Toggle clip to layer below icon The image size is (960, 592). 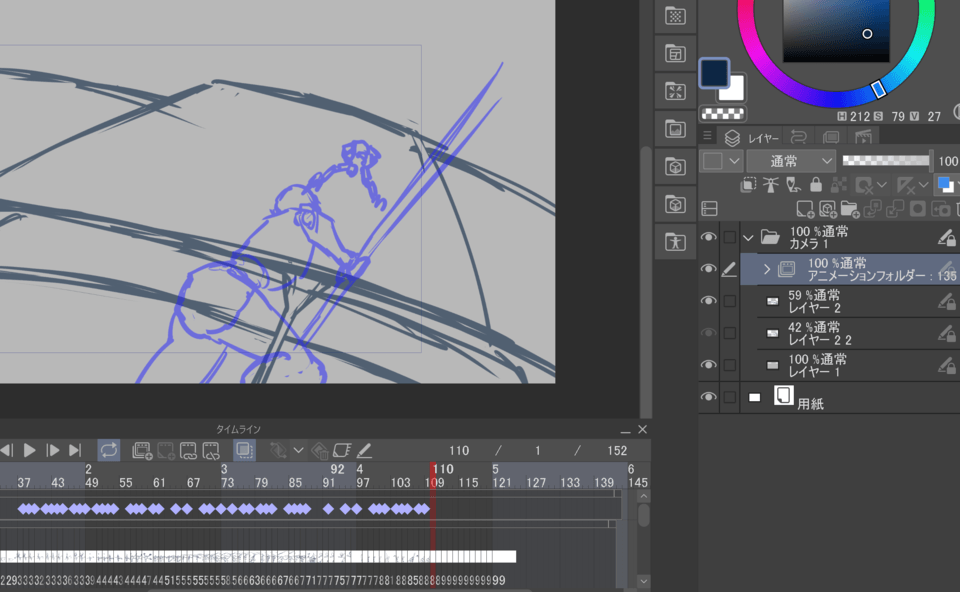(x=748, y=185)
